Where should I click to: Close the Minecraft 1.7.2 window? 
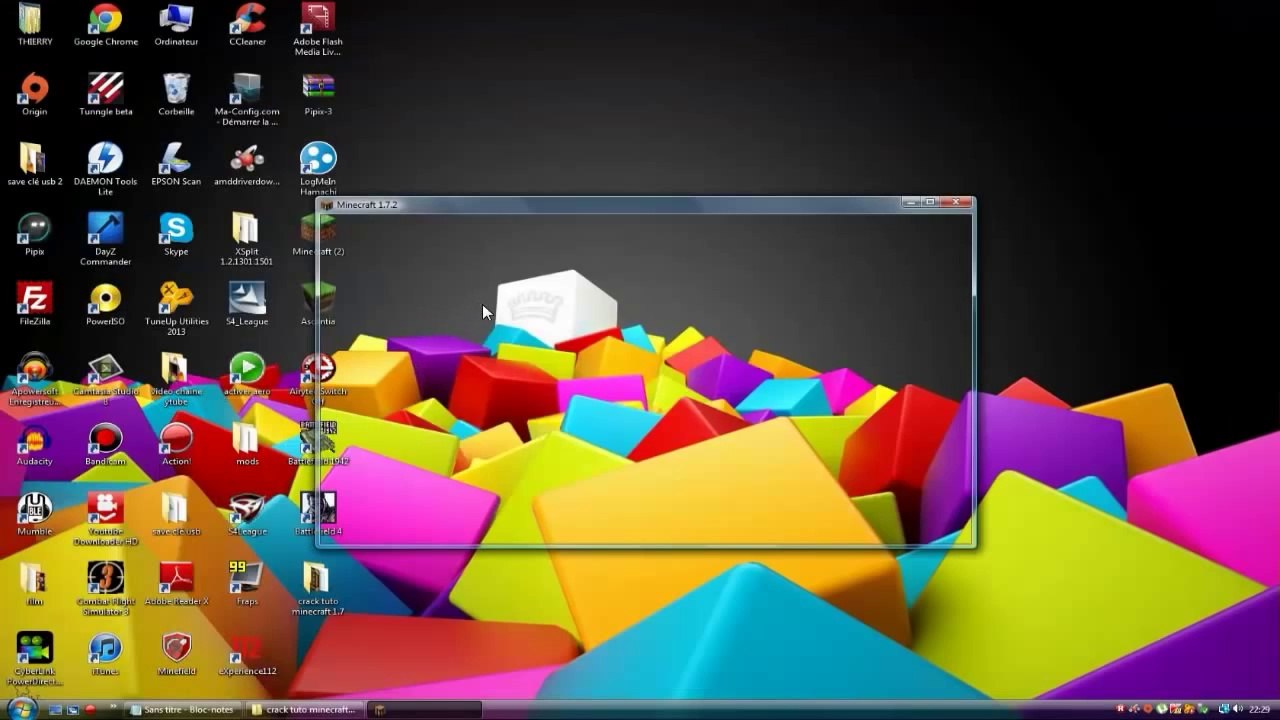pos(957,202)
